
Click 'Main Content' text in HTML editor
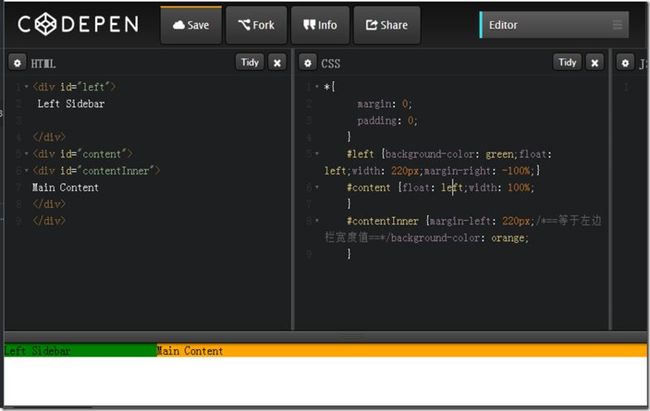[x=65, y=187]
